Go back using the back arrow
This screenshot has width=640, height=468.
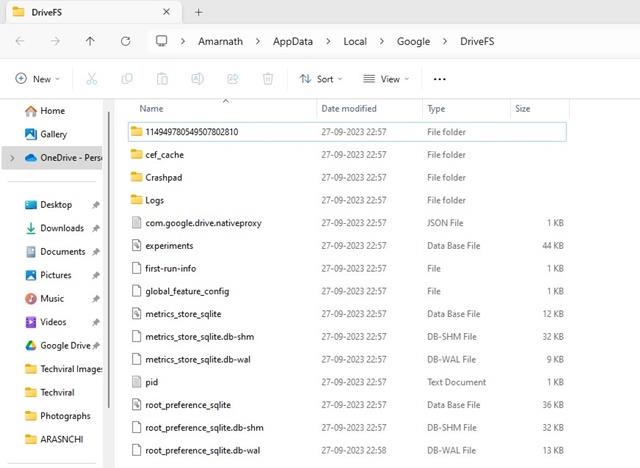(20, 41)
